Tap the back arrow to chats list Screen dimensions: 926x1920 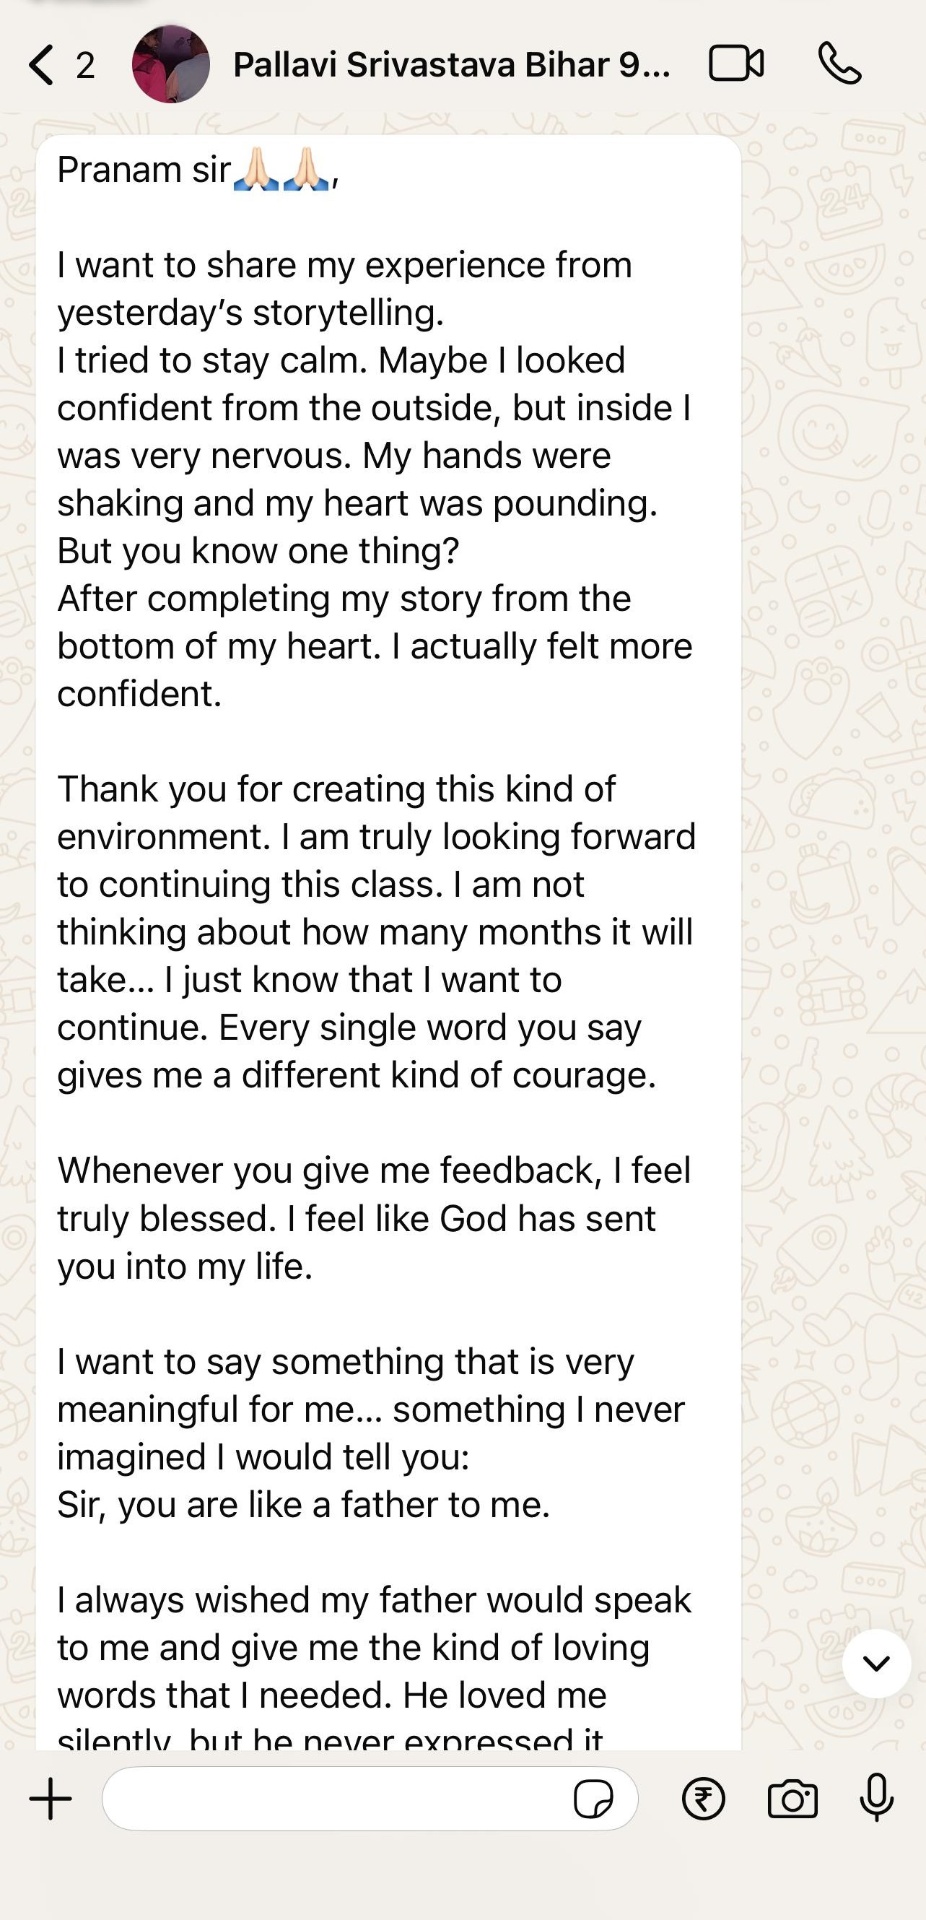tap(40, 65)
